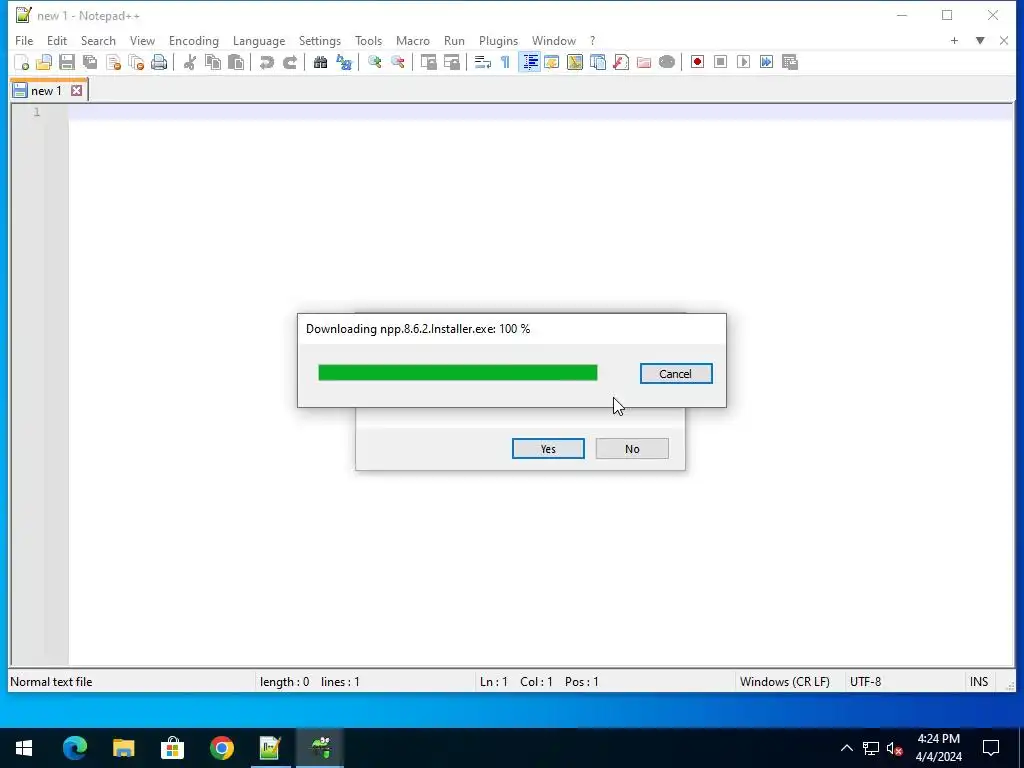Click No in the update dialog

coord(632,449)
